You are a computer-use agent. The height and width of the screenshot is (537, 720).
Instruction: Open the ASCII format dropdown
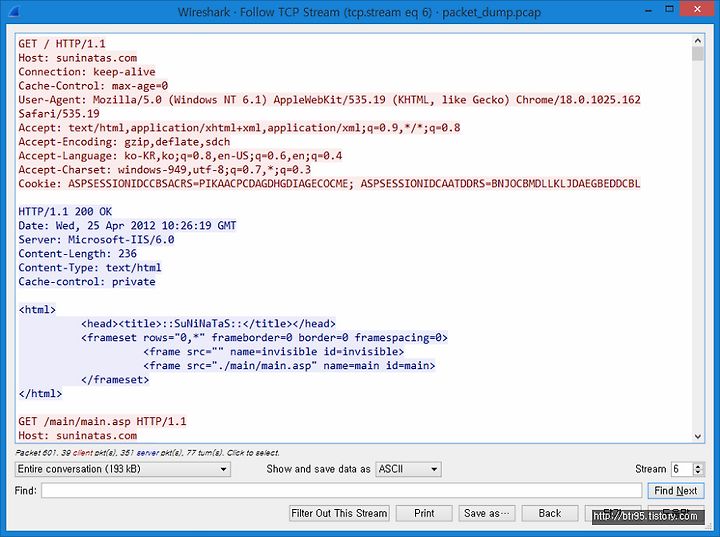(x=408, y=469)
